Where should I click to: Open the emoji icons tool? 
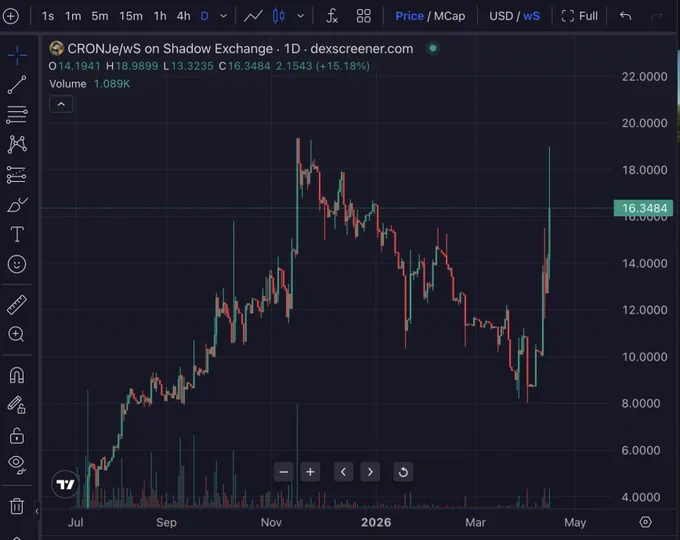point(17,264)
